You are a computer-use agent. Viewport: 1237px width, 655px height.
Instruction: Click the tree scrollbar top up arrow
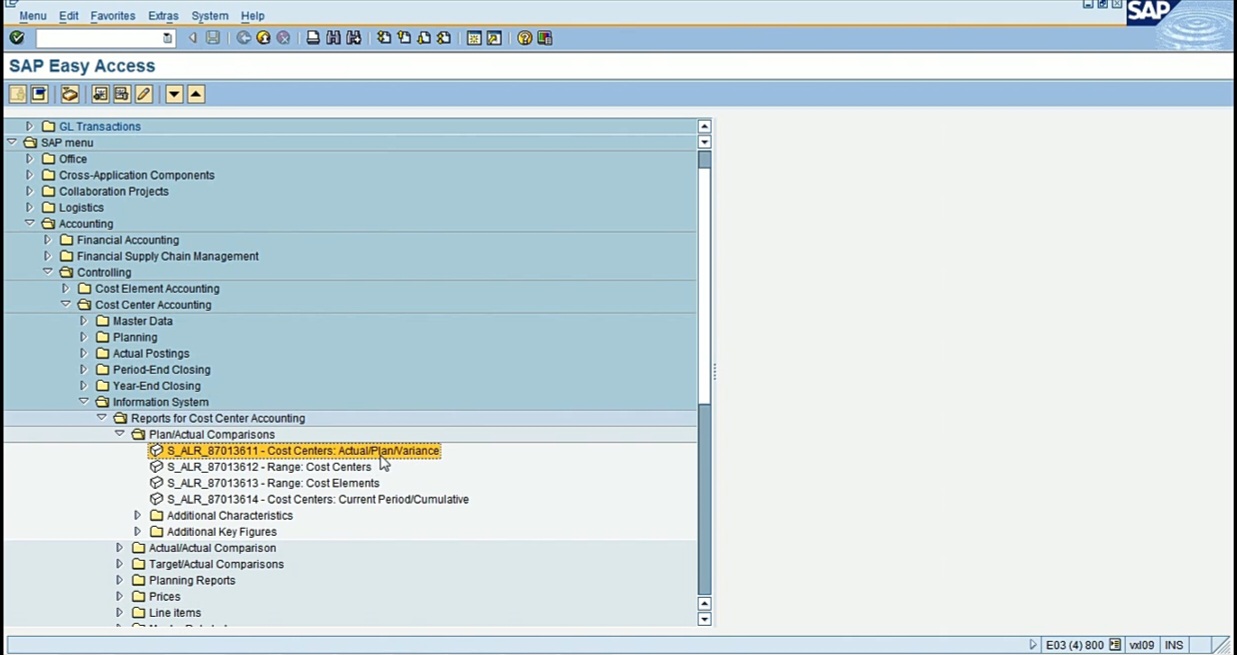click(x=704, y=126)
